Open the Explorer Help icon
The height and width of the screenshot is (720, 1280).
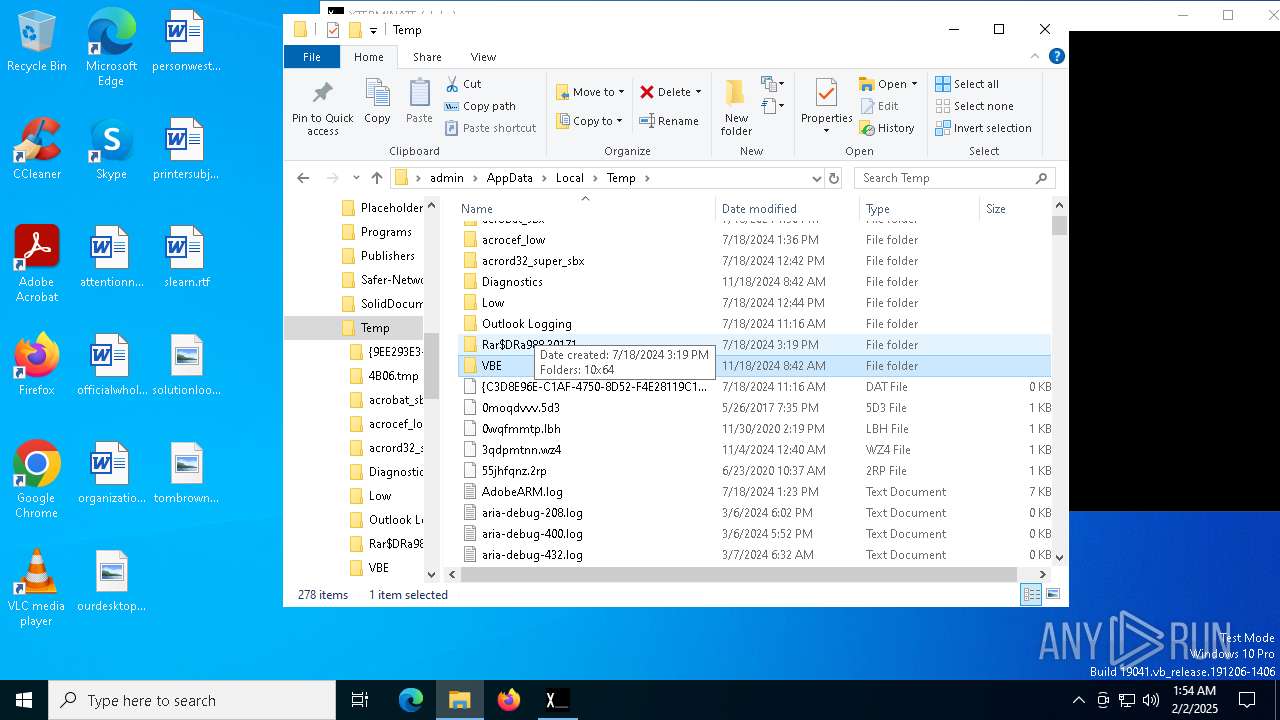[1056, 57]
